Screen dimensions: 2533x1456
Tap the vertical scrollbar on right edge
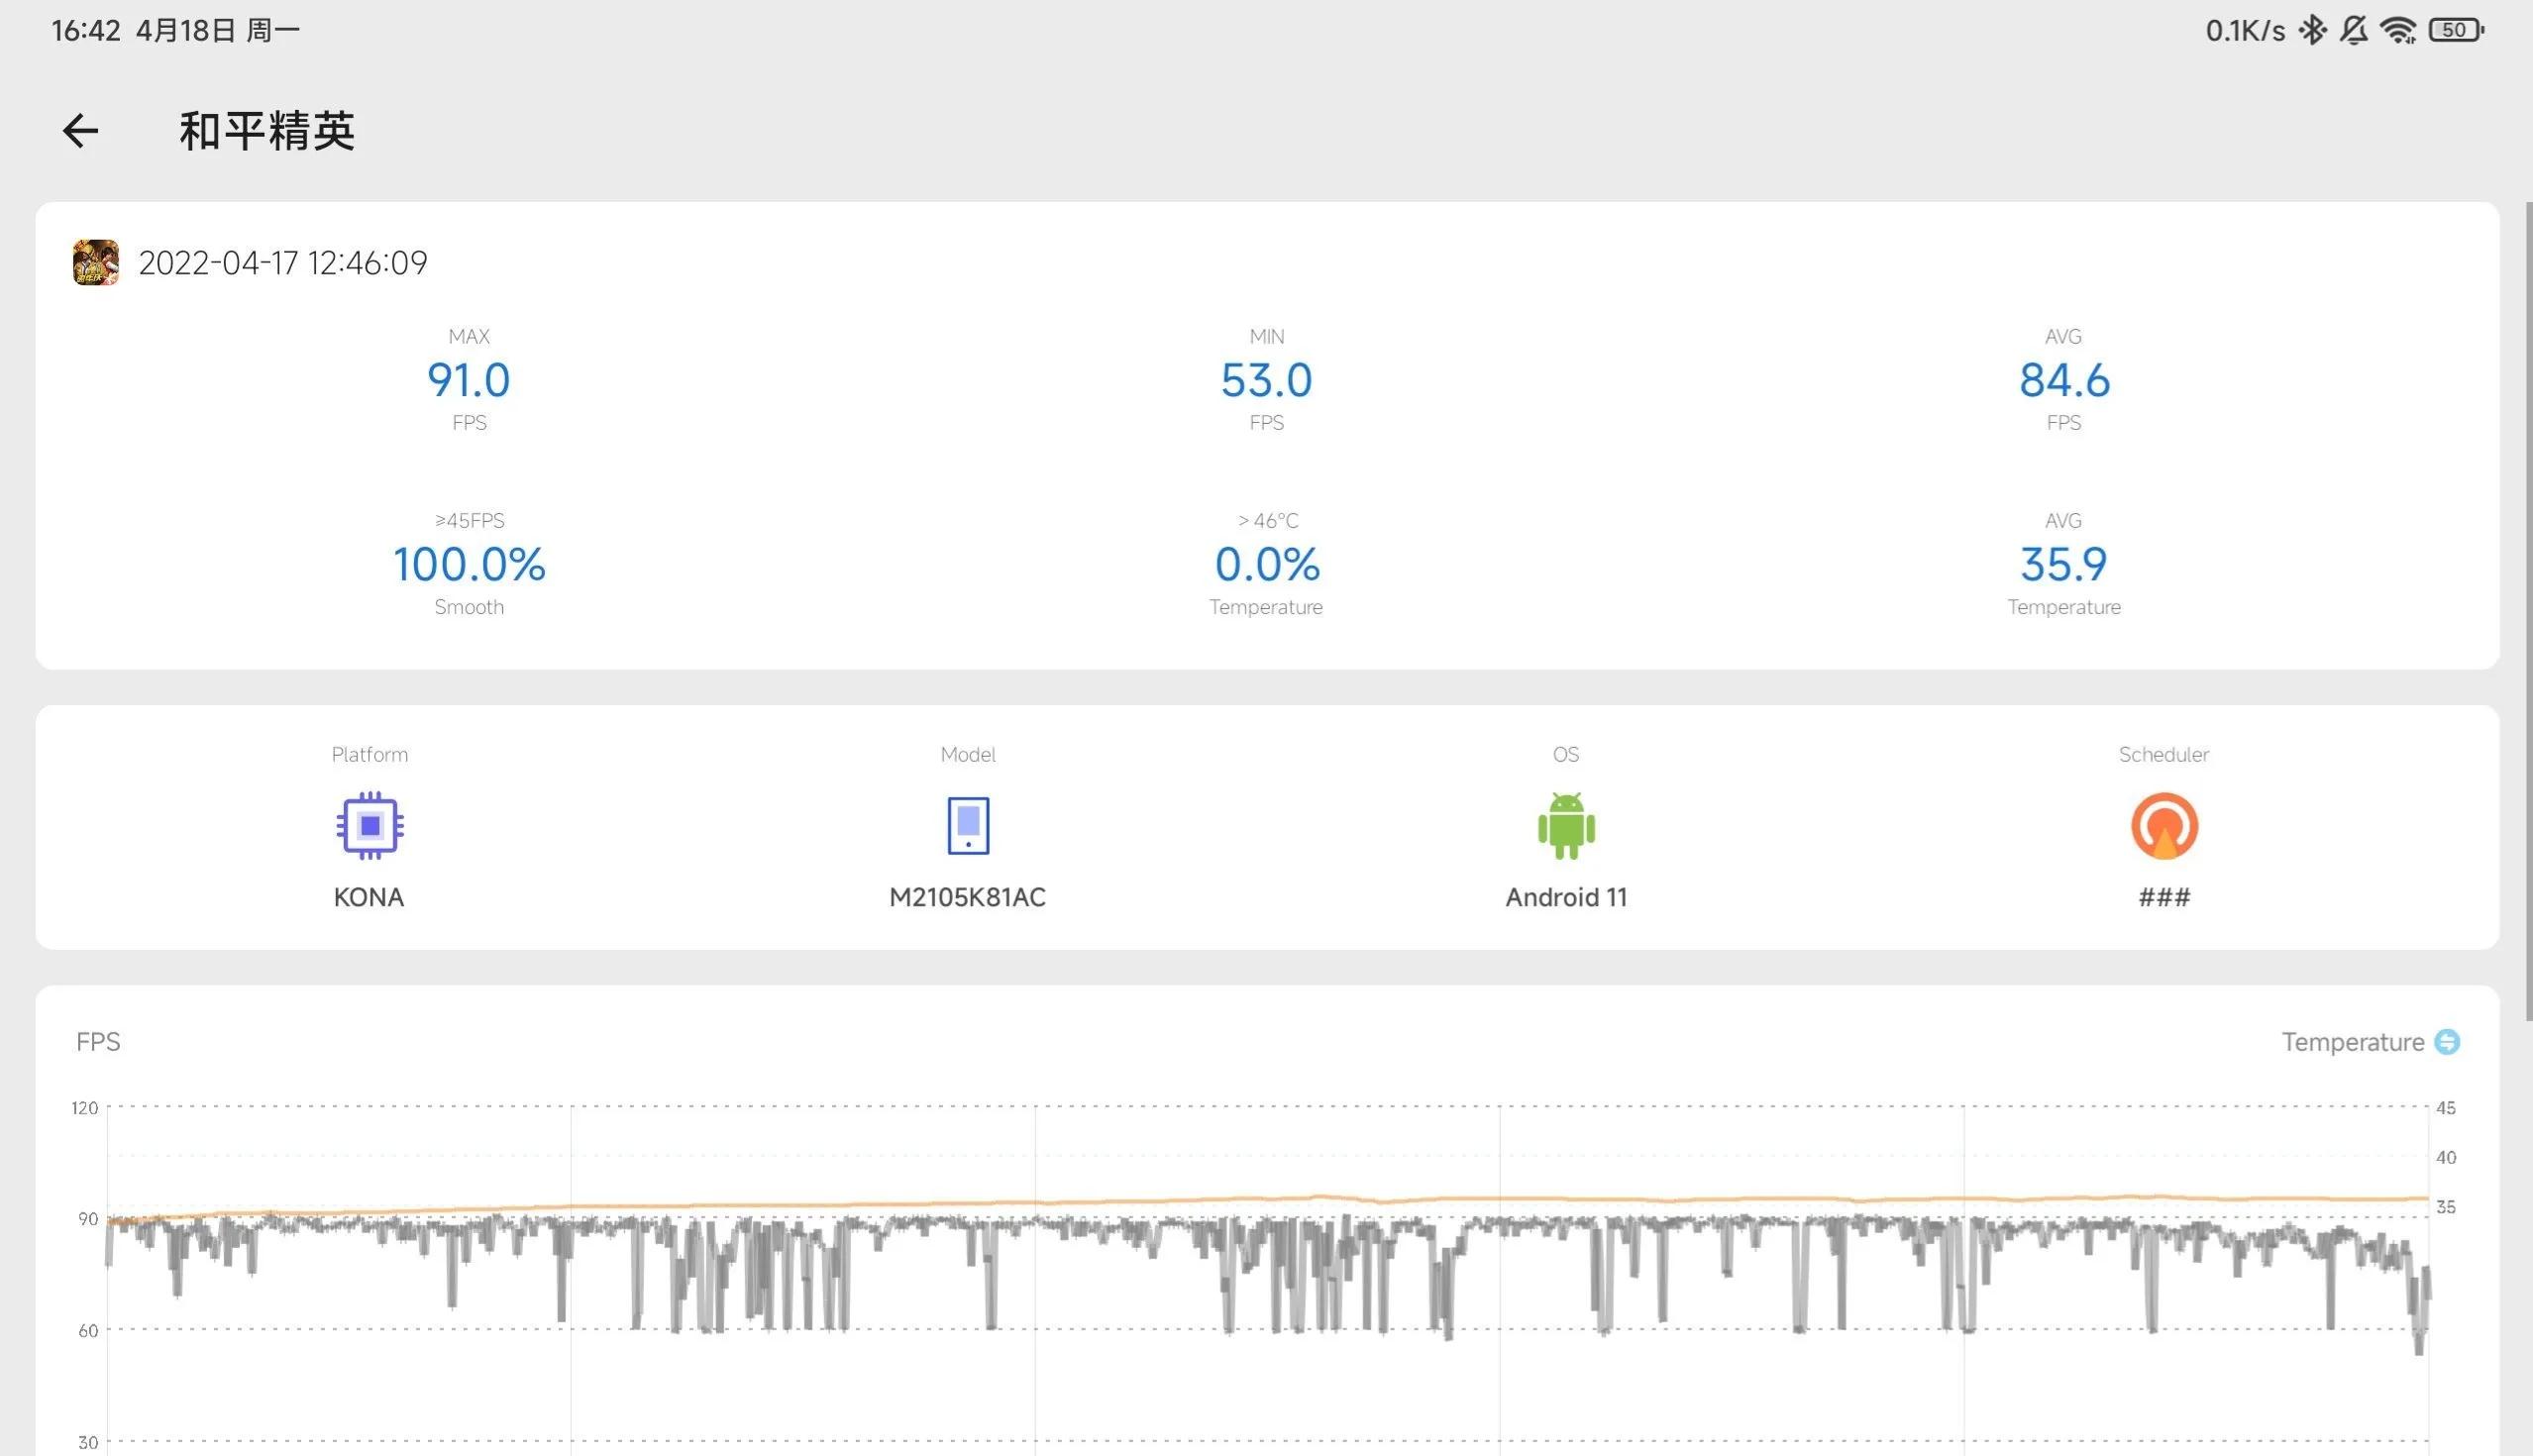pyautogui.click(x=2528, y=610)
